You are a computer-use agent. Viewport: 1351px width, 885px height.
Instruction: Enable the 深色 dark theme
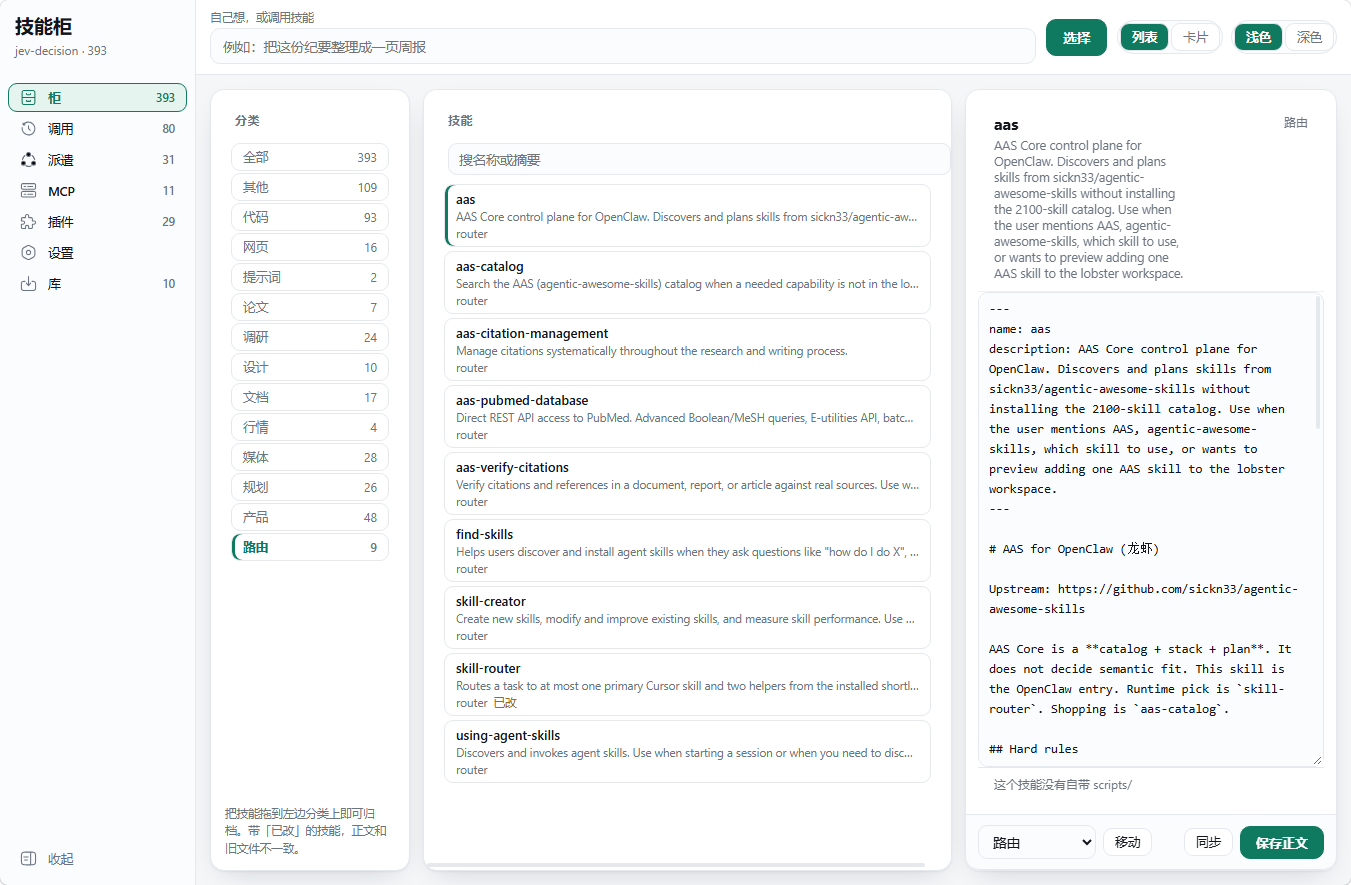click(x=1309, y=37)
